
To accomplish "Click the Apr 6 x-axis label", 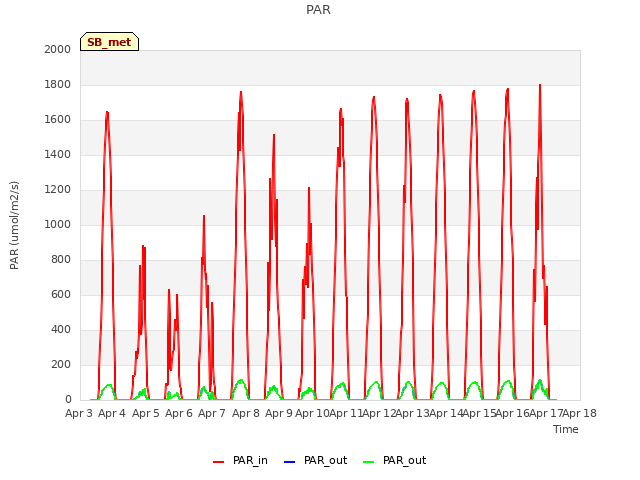I will pos(179,413).
